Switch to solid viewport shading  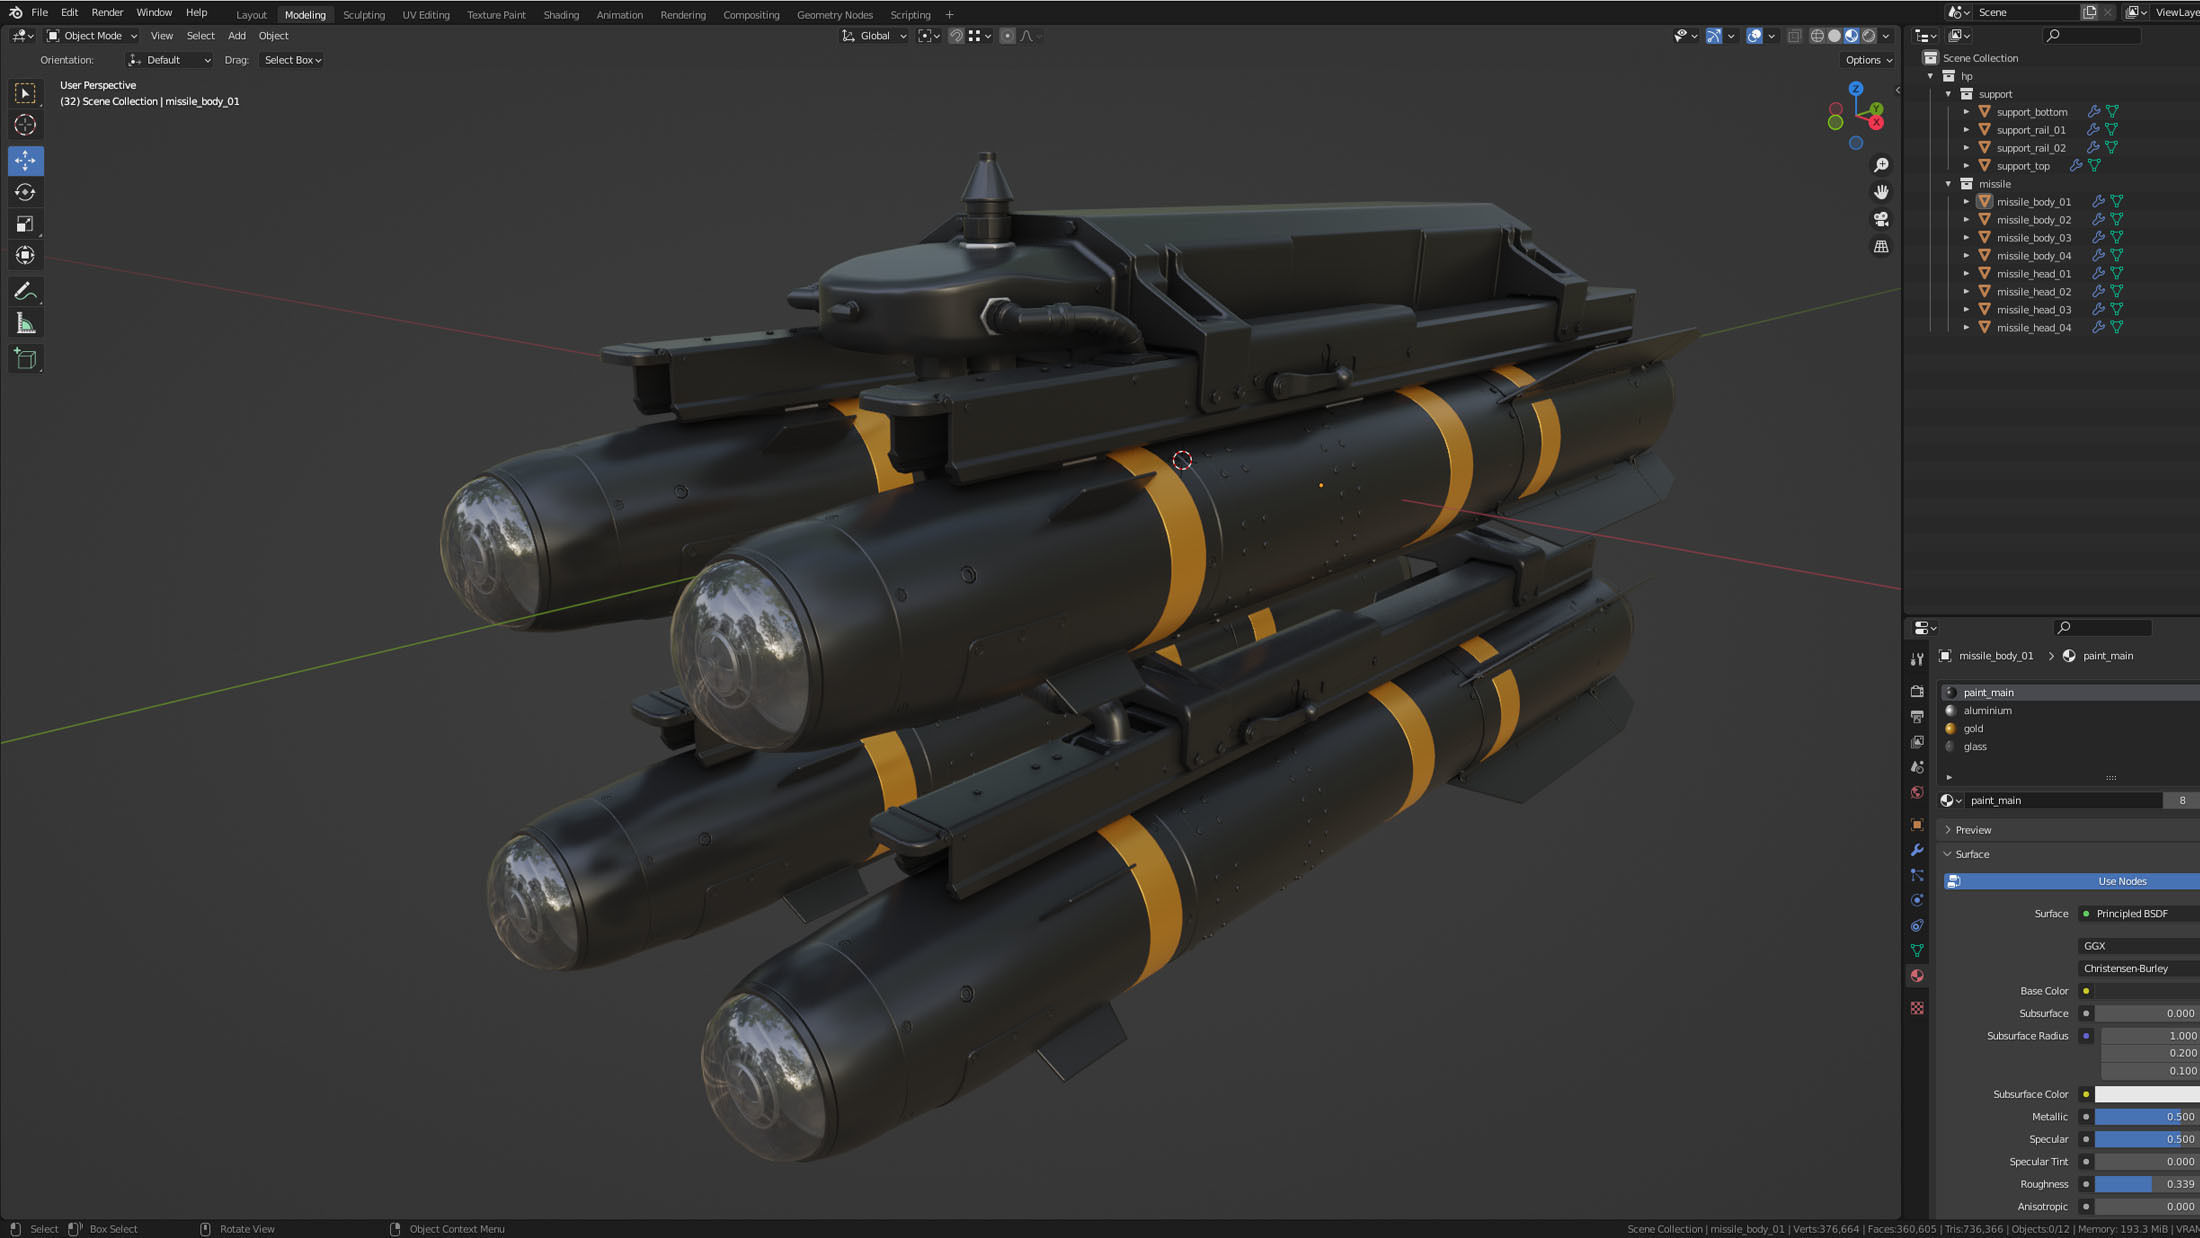pyautogui.click(x=1834, y=36)
